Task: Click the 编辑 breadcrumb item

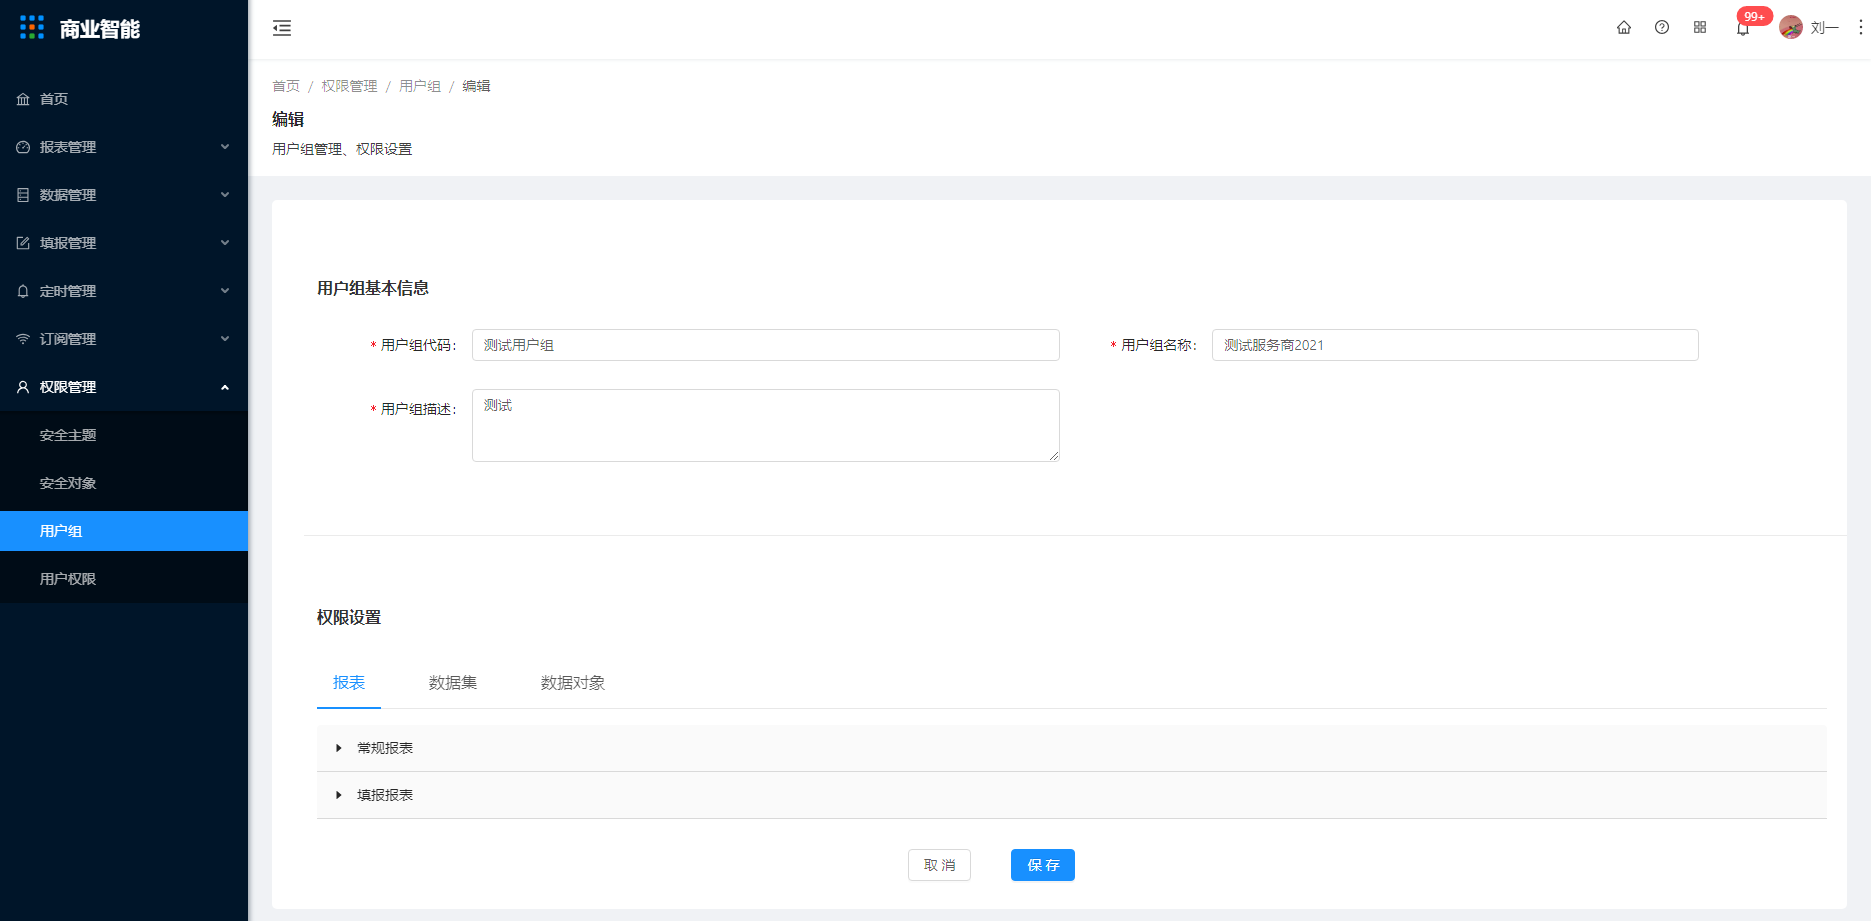Action: point(476,86)
